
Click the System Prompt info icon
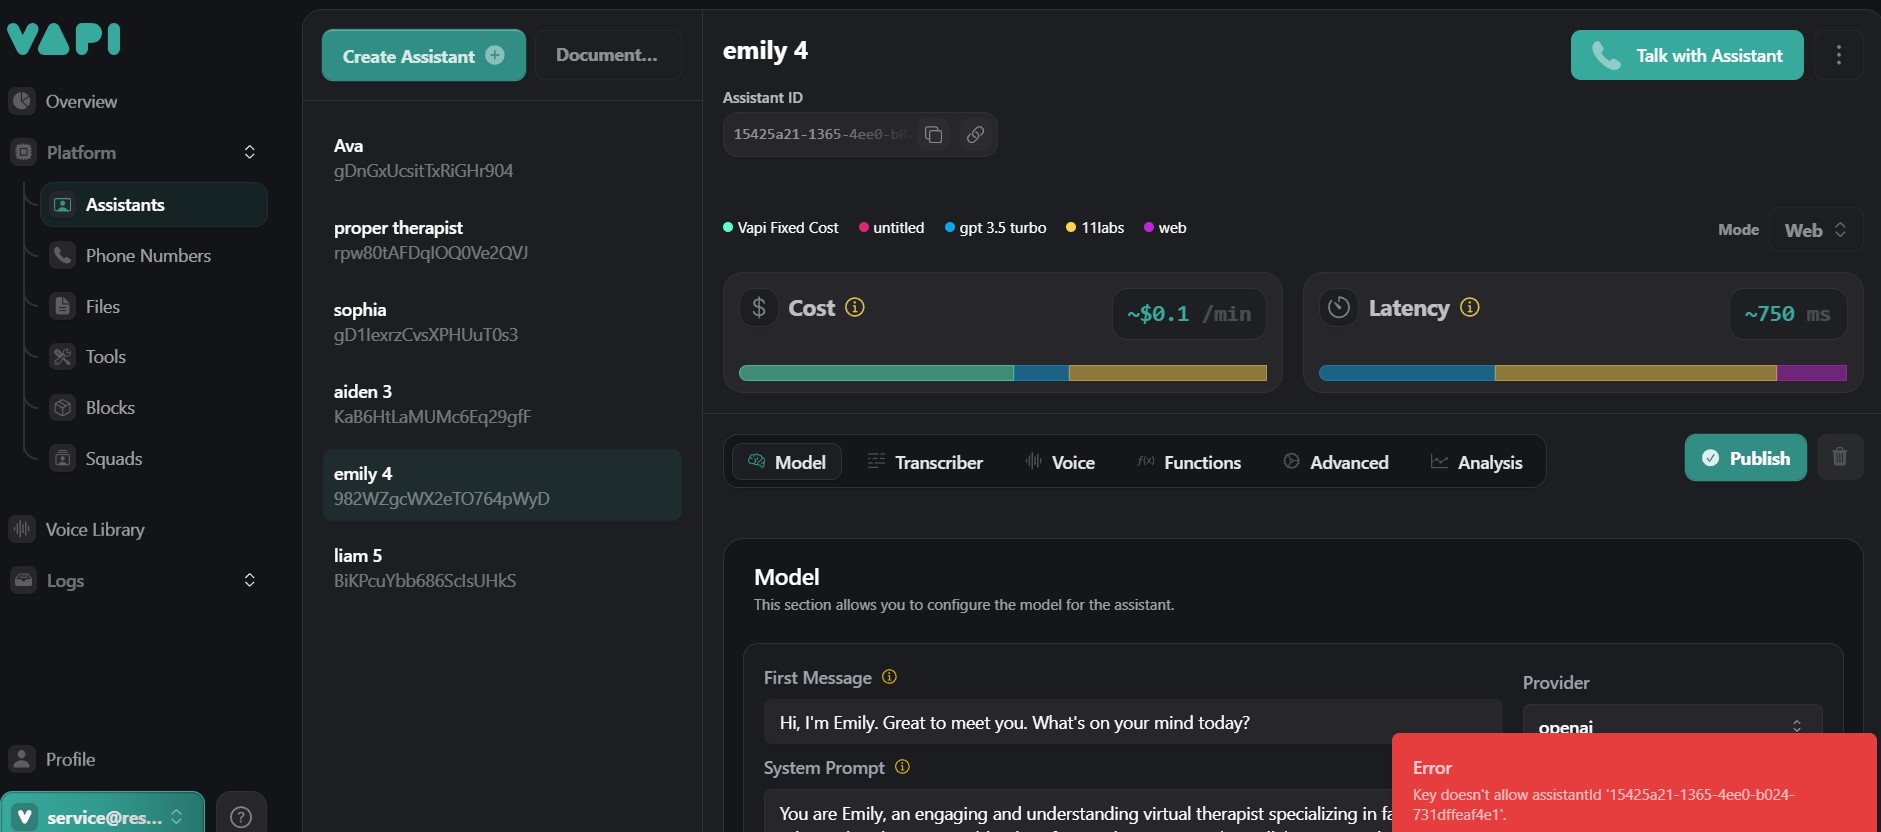point(902,767)
